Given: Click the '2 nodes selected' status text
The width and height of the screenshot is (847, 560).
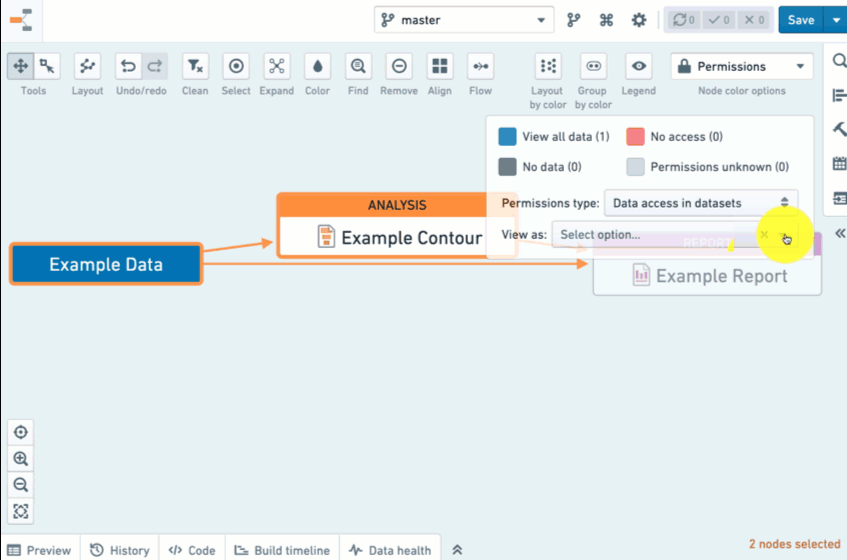Looking at the screenshot, I should point(795,544).
